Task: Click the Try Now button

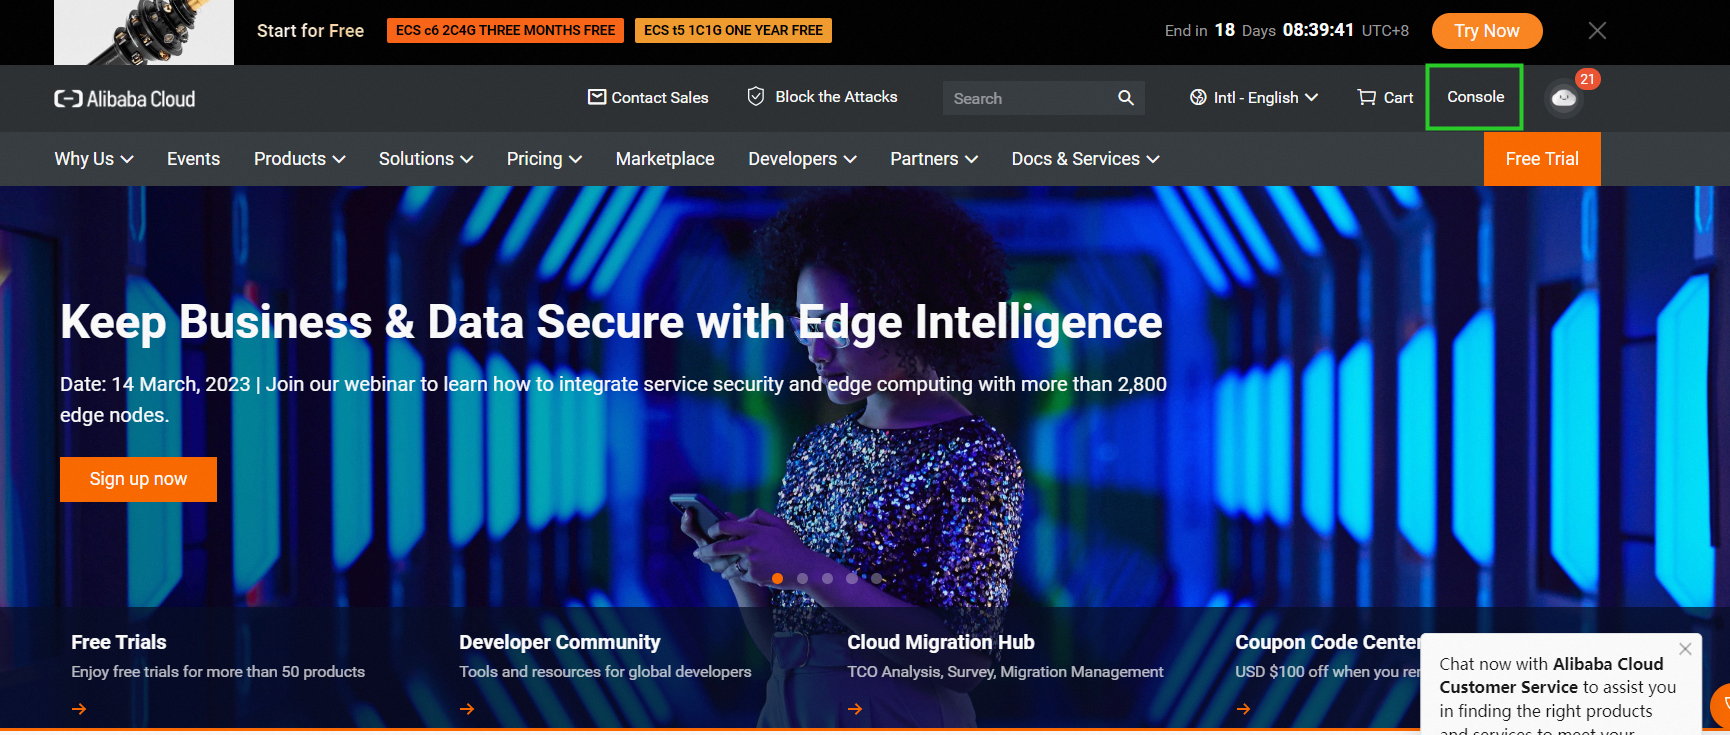Action: click(1487, 31)
